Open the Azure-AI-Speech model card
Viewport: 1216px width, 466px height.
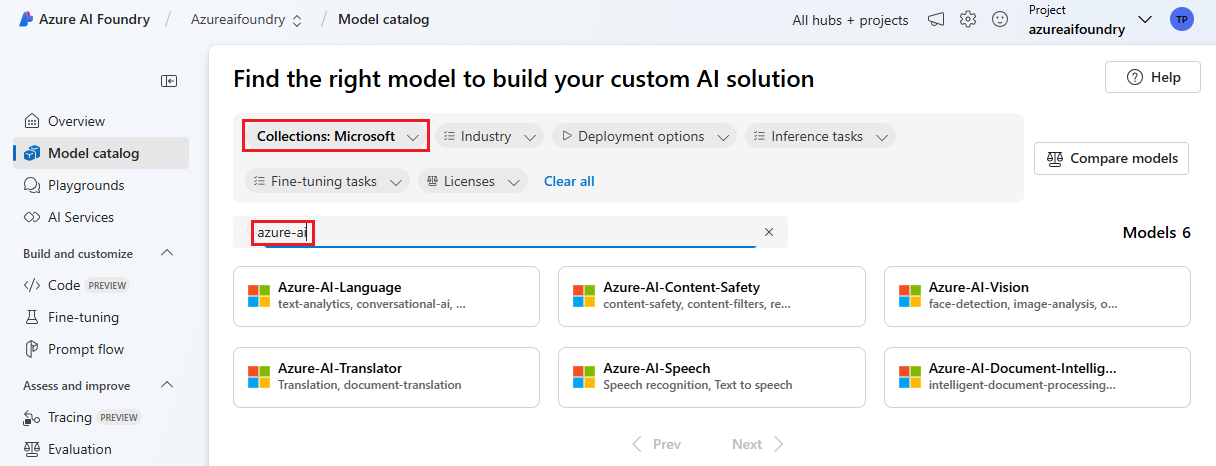click(x=711, y=377)
